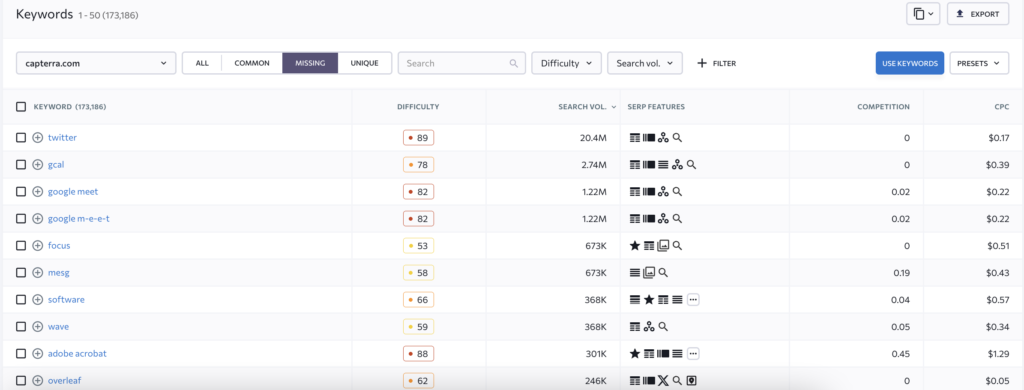Click the image pack icon in mesg row
The height and width of the screenshot is (390, 1024).
click(x=649, y=272)
